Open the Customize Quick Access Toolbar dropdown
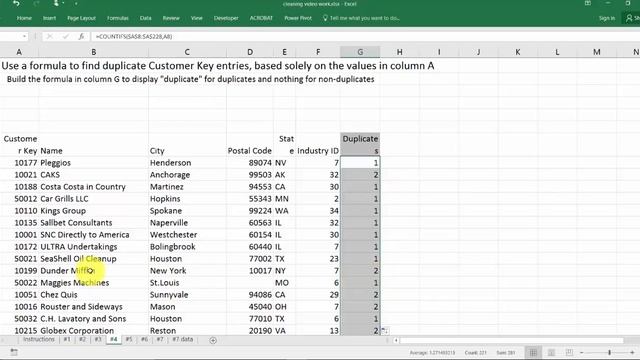640x360 pixels. tap(76, 4)
